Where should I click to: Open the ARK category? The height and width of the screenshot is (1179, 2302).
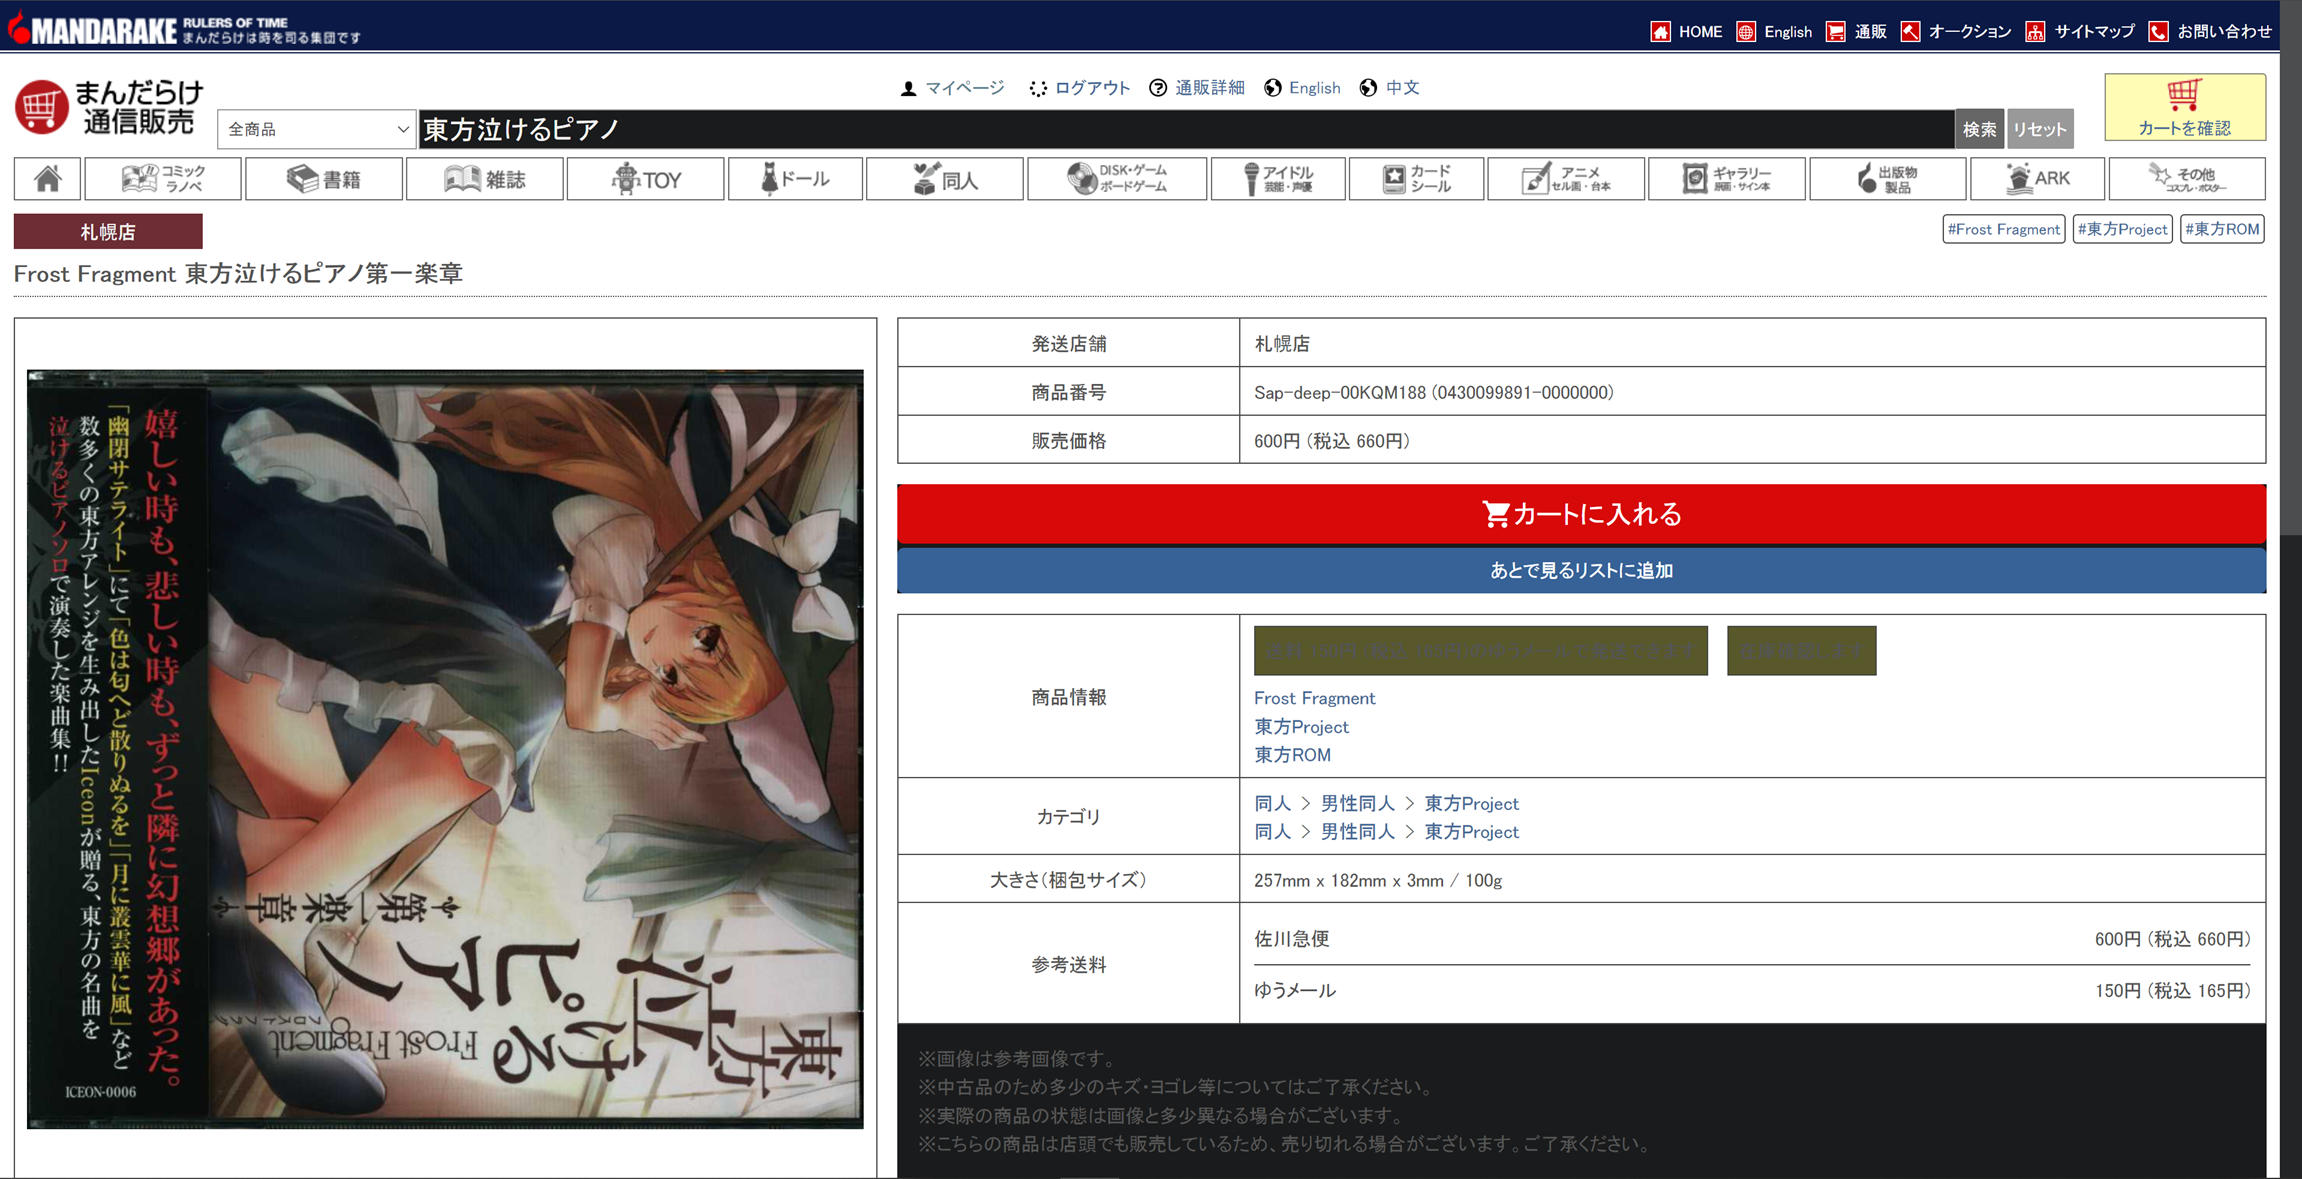point(2037,179)
